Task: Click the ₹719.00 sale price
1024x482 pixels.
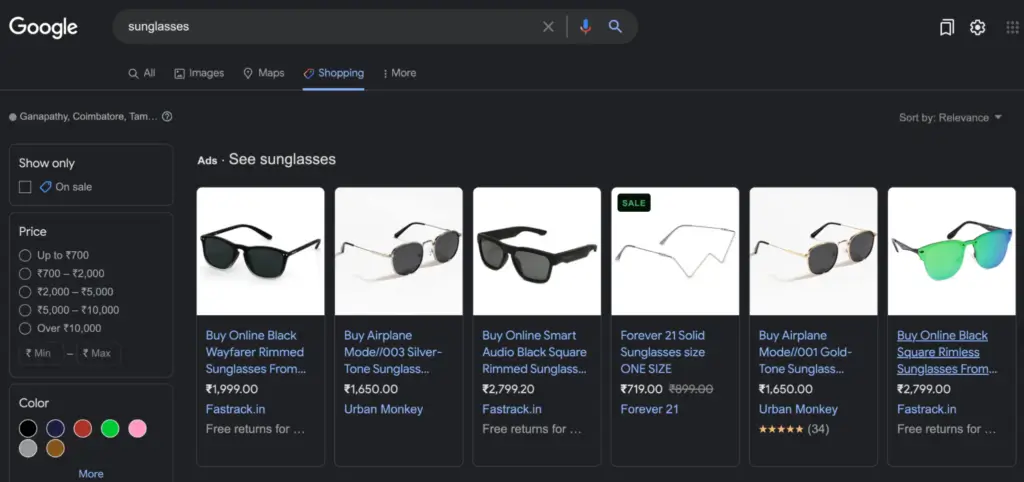Action: pyautogui.click(x=641, y=390)
